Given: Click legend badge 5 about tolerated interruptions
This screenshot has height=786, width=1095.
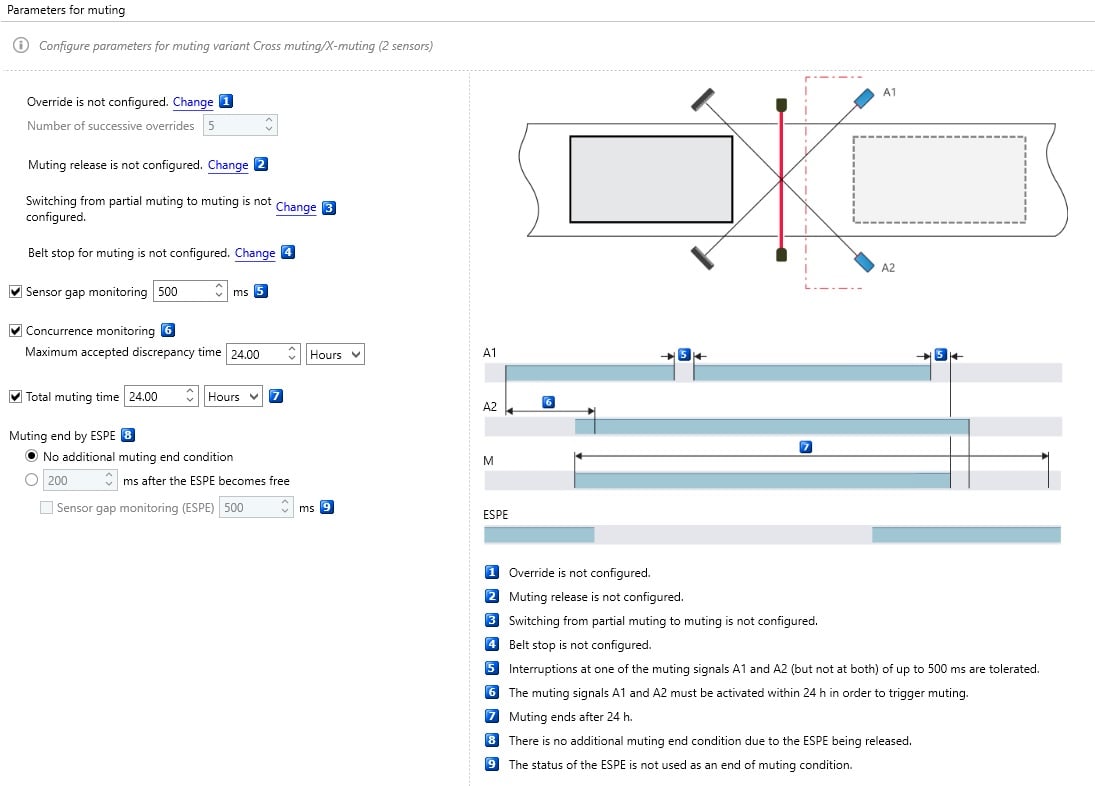Looking at the screenshot, I should (492, 668).
